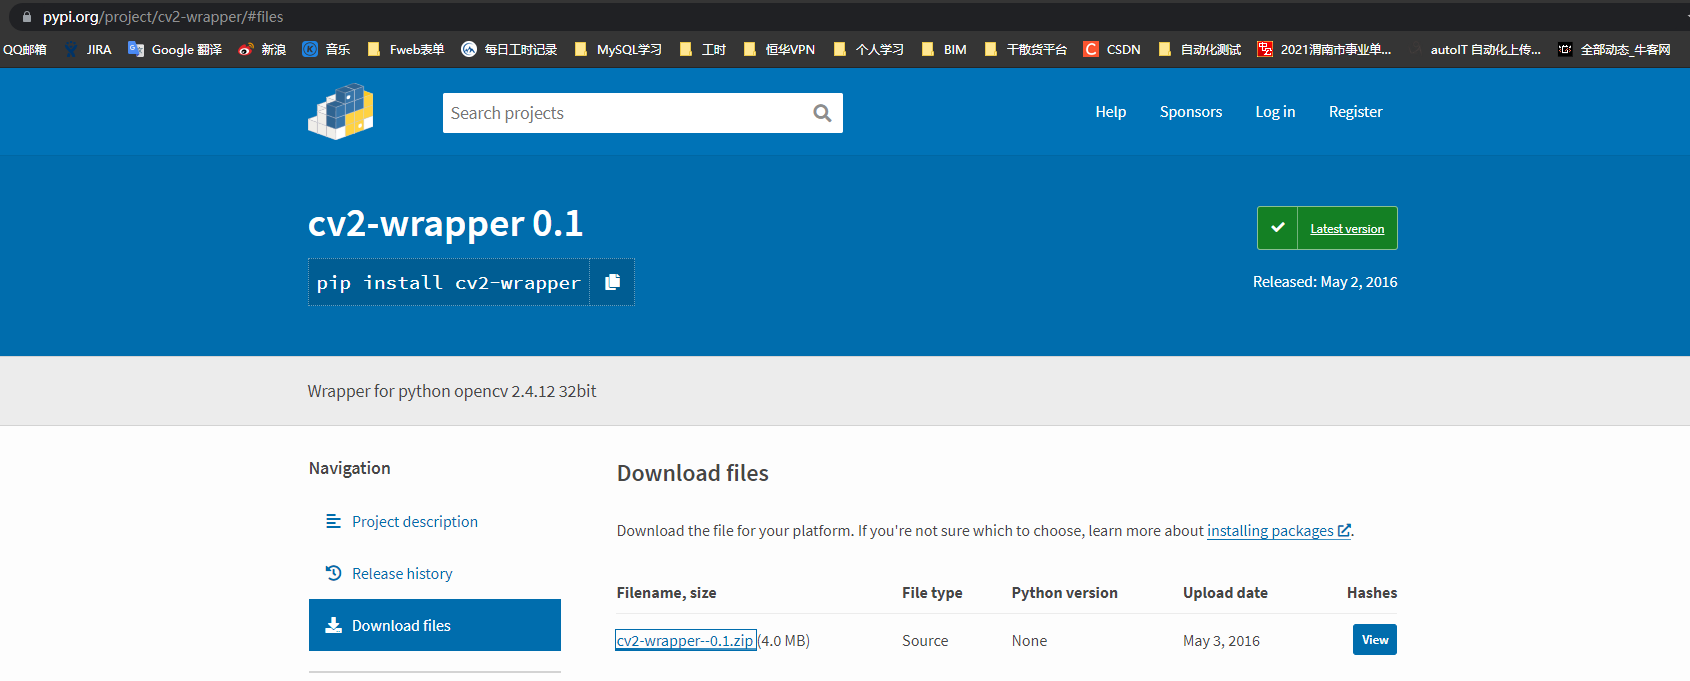The width and height of the screenshot is (1690, 681).
Task: Click the pypi.org URL in address bar
Action: coord(163,17)
